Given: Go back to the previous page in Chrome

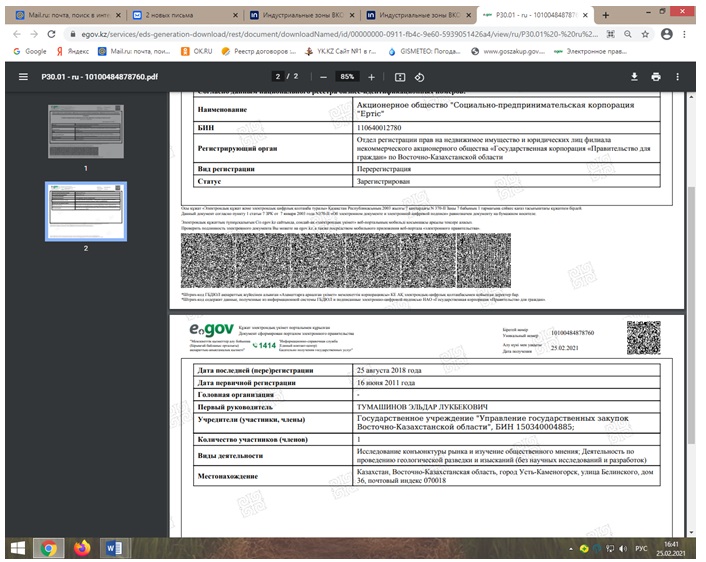Looking at the screenshot, I should (17, 34).
